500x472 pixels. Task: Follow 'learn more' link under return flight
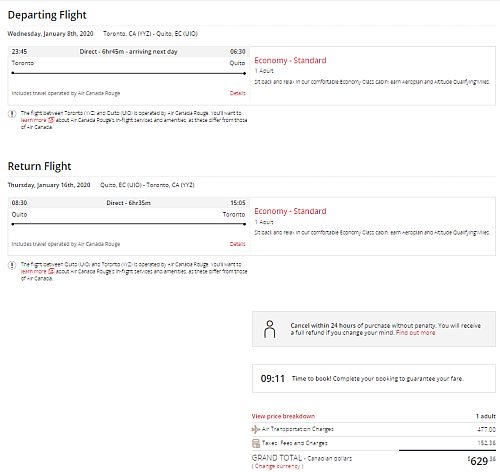click(x=33, y=271)
